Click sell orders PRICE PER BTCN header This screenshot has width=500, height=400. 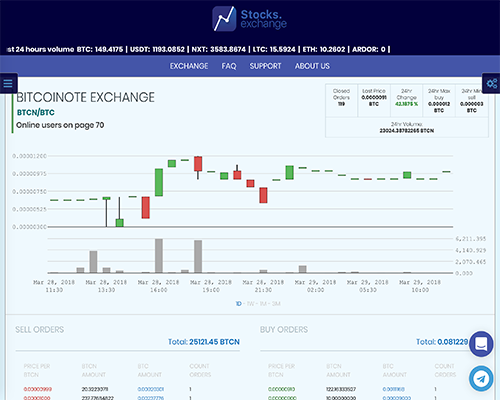click(x=37, y=370)
